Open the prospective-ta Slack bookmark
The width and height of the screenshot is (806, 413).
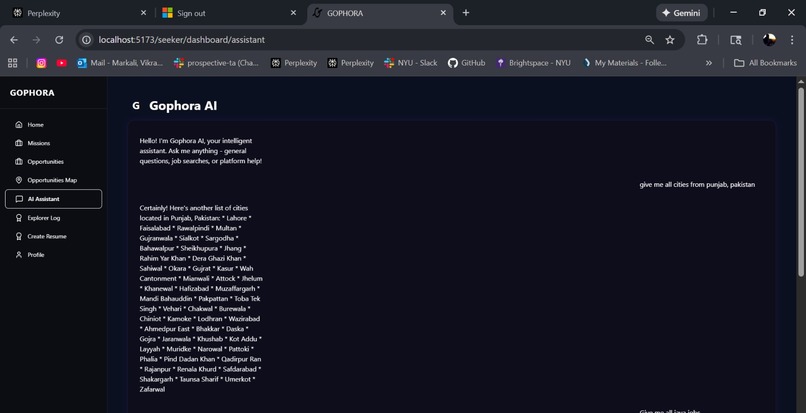pos(216,63)
